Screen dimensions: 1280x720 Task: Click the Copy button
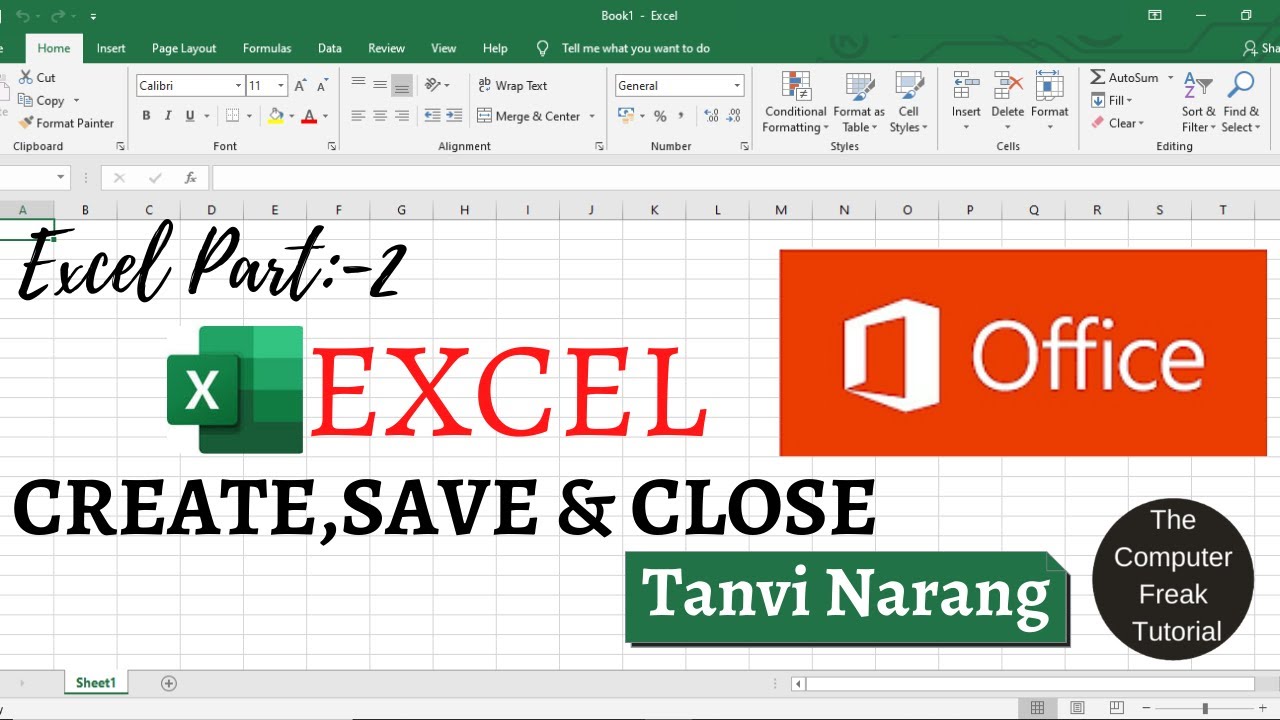(42, 100)
